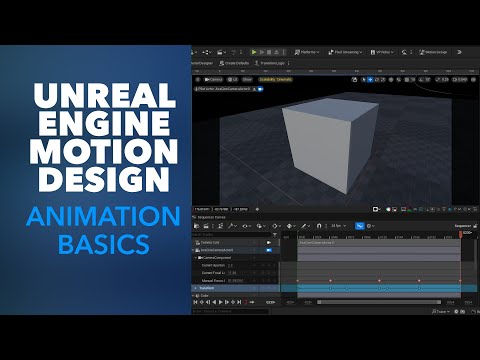The height and width of the screenshot is (360, 480).
Task: Jump to sequence start in playback controls
Action: [195, 302]
